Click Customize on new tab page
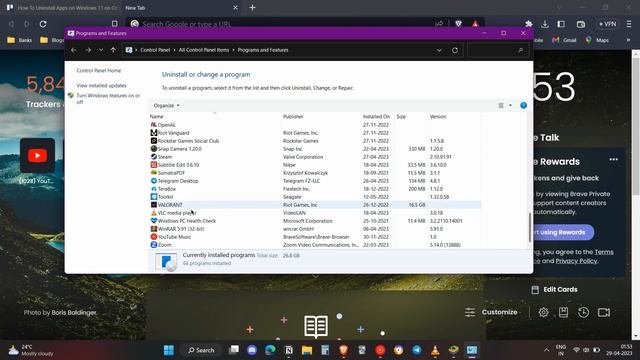 pyautogui.click(x=491, y=312)
